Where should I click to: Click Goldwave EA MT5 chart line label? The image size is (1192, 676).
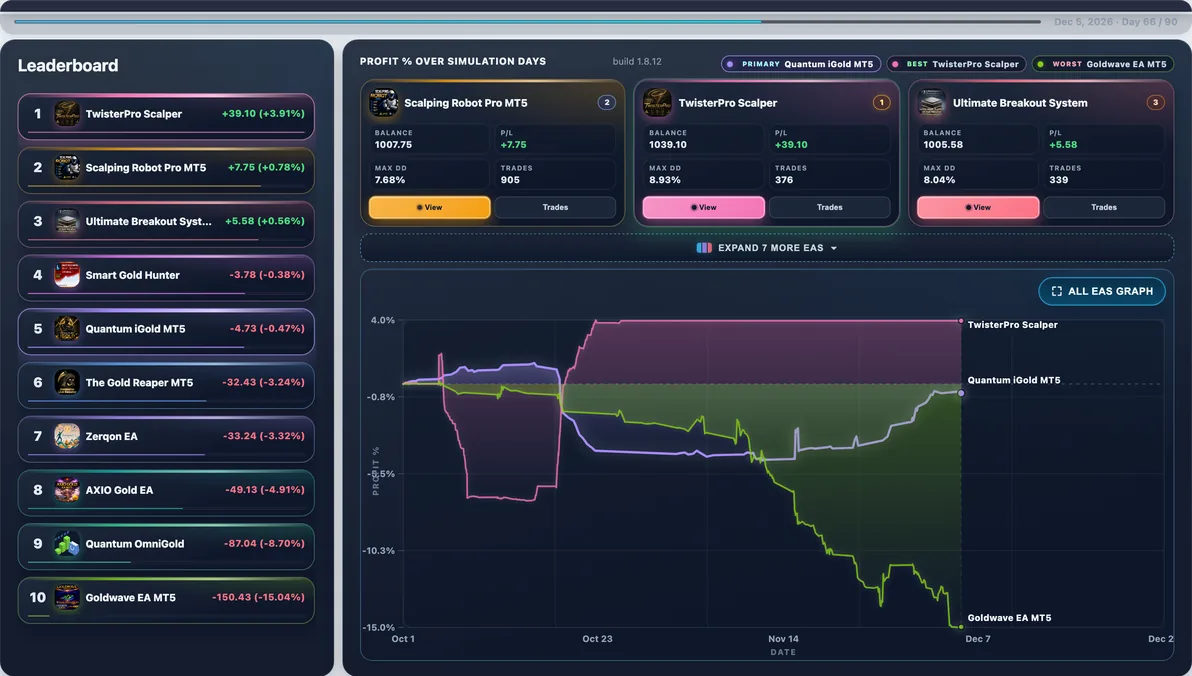pos(1010,618)
